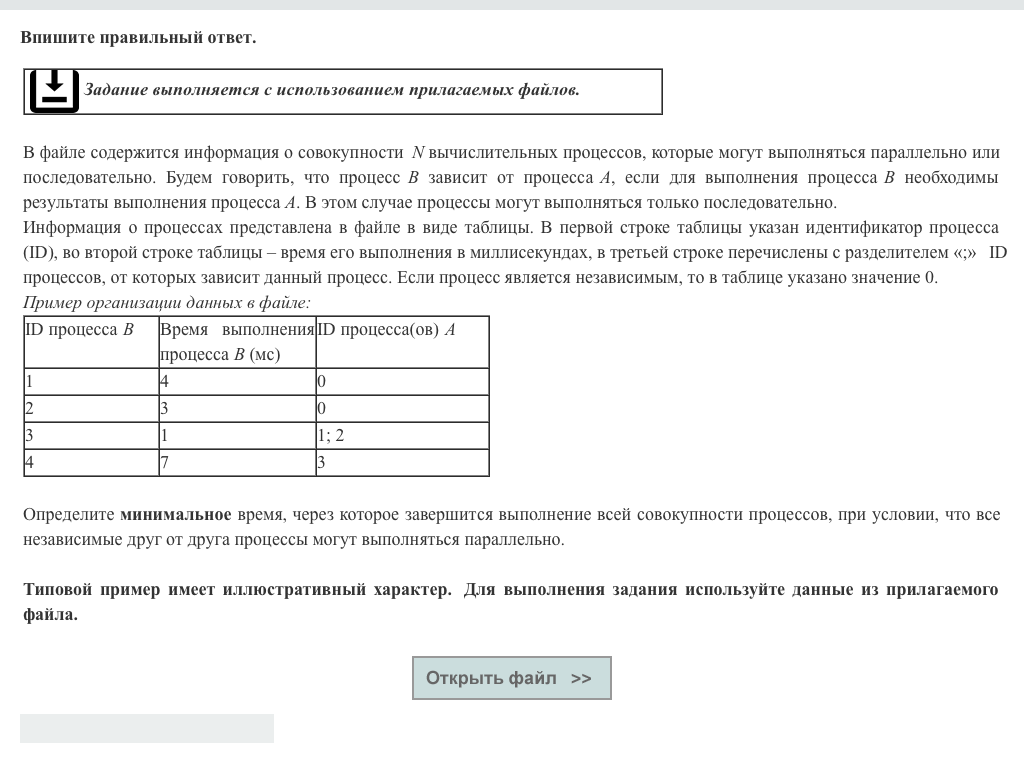Click the download icon in the notice box

tap(54, 91)
